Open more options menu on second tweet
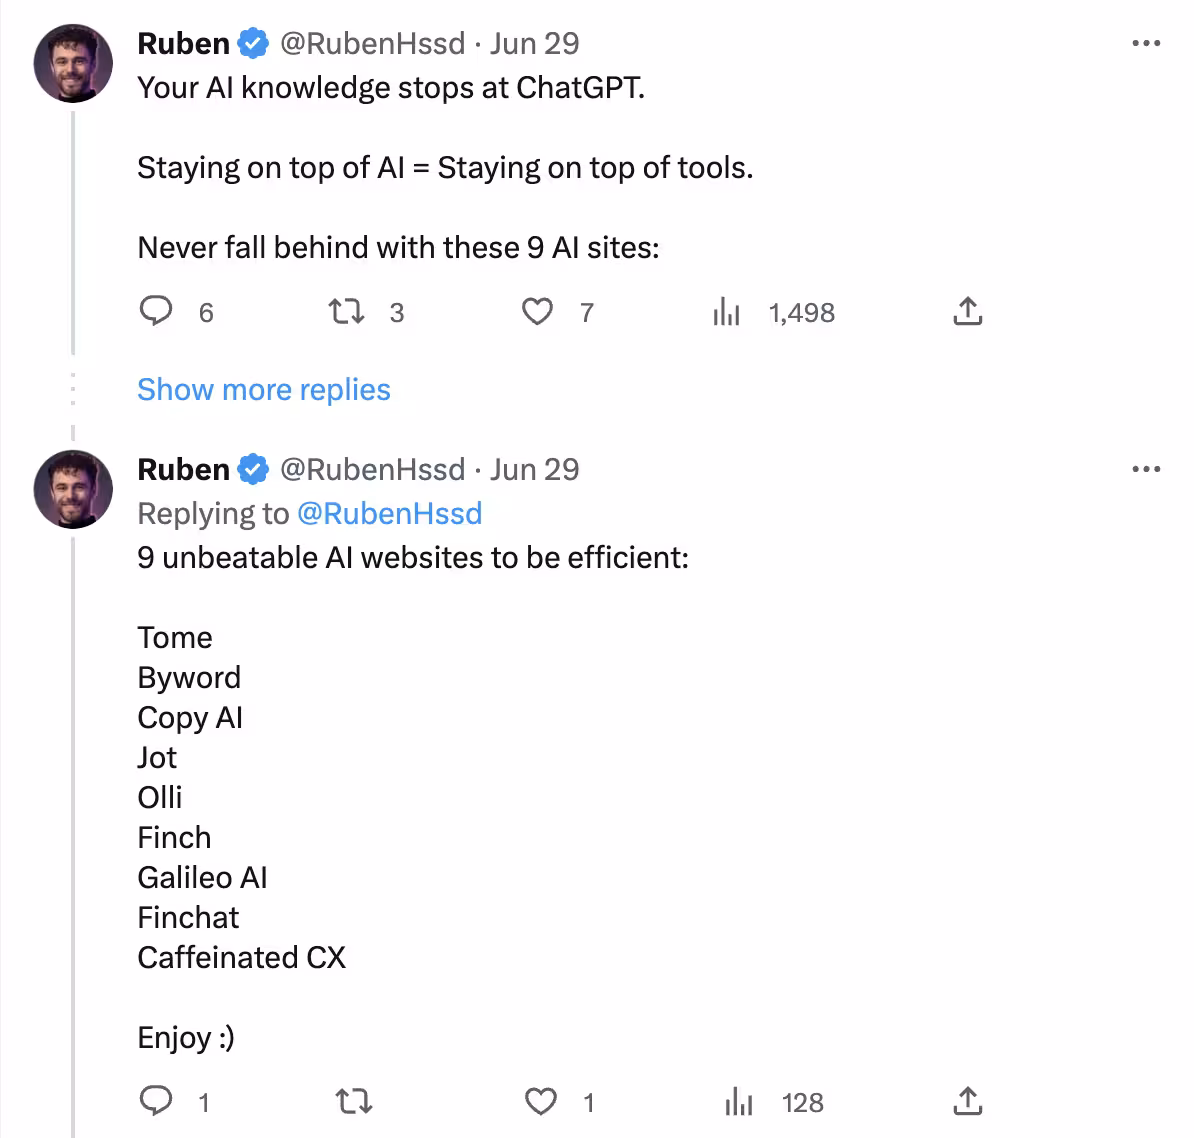The image size is (1194, 1138). click(1146, 469)
